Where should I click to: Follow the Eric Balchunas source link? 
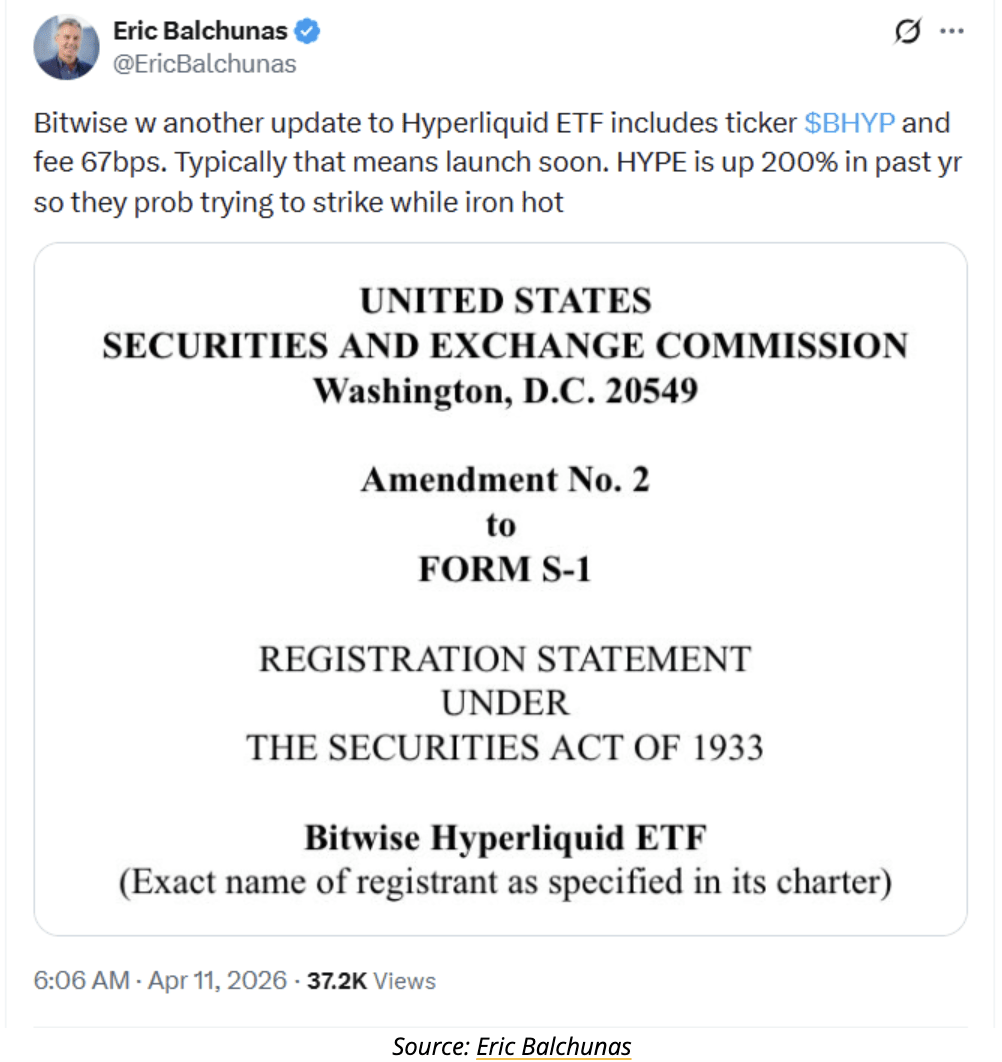click(553, 1046)
